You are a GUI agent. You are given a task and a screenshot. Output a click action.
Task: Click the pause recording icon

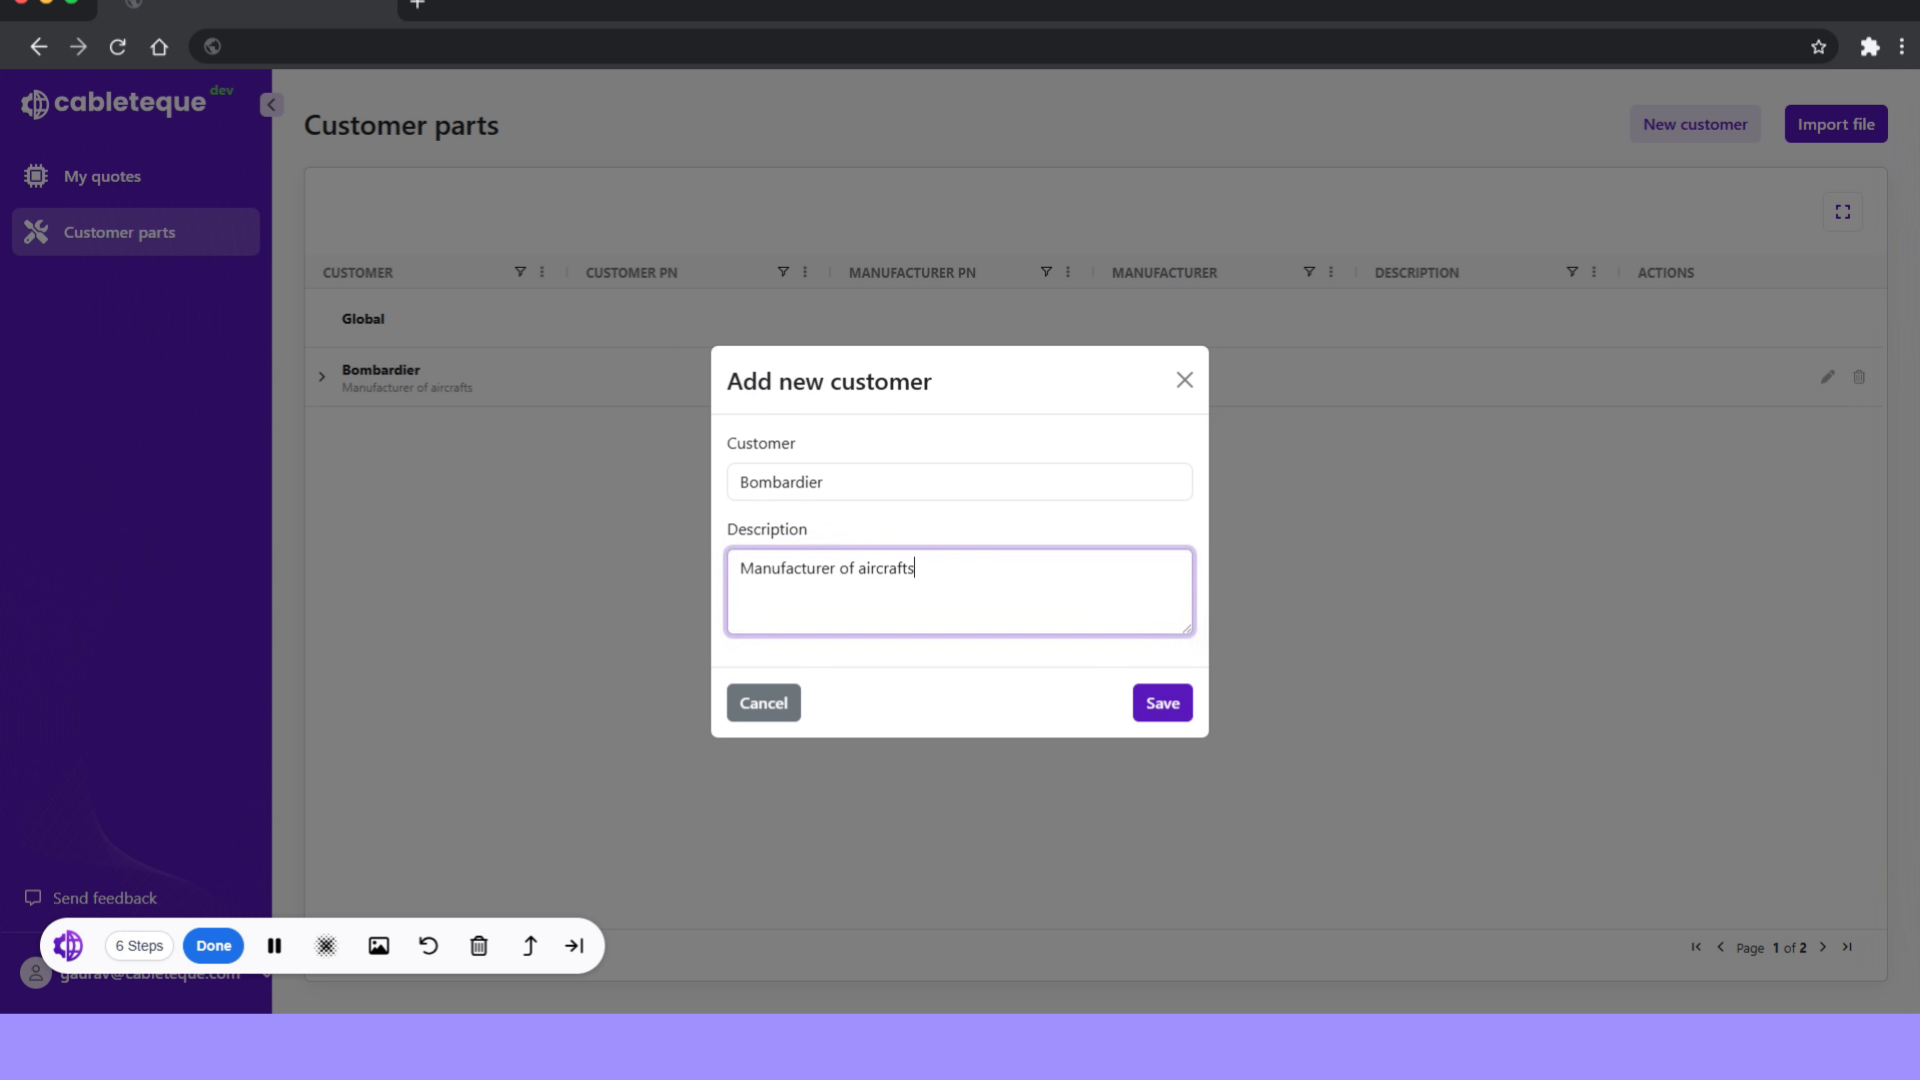[x=274, y=946]
